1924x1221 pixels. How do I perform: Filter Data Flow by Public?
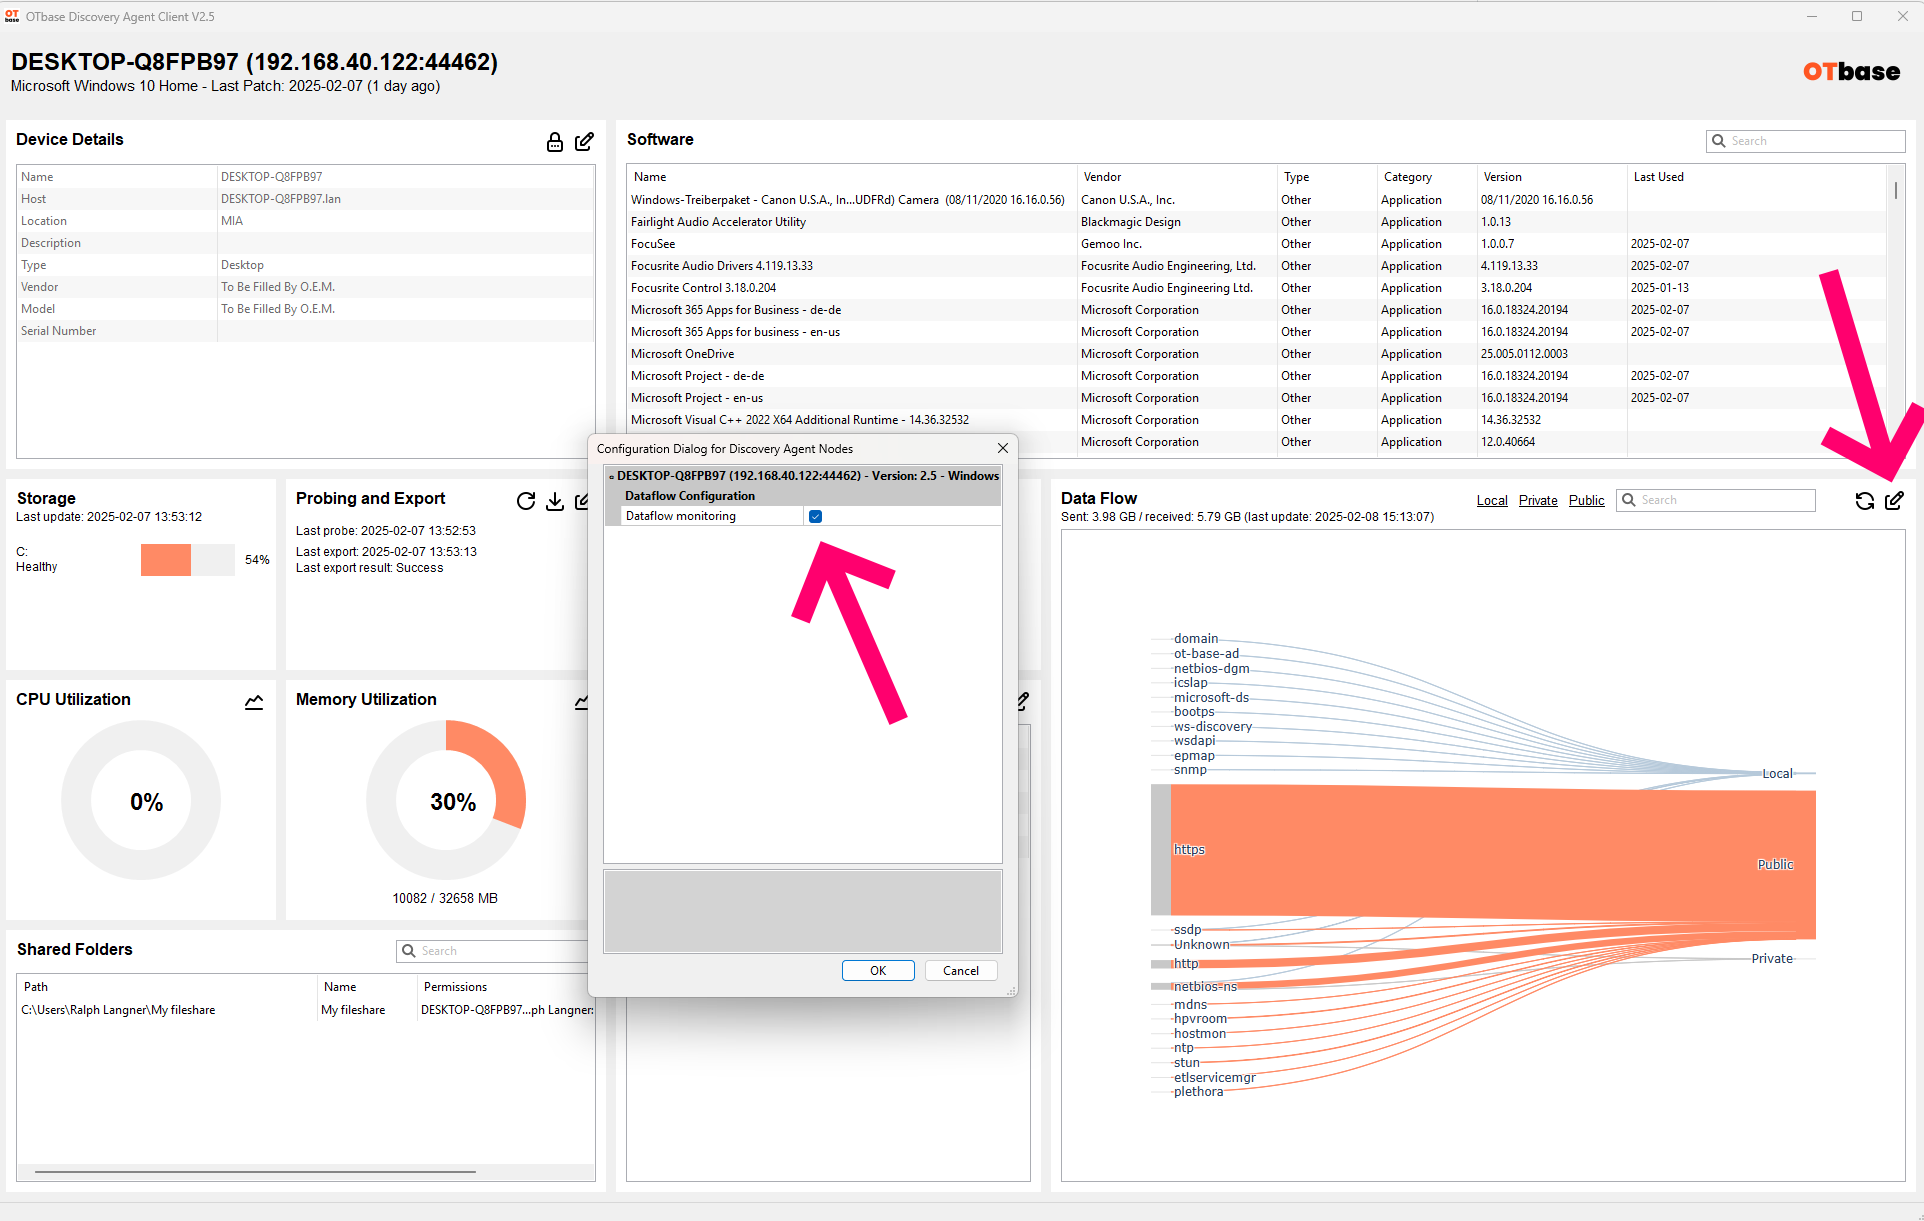click(1586, 500)
